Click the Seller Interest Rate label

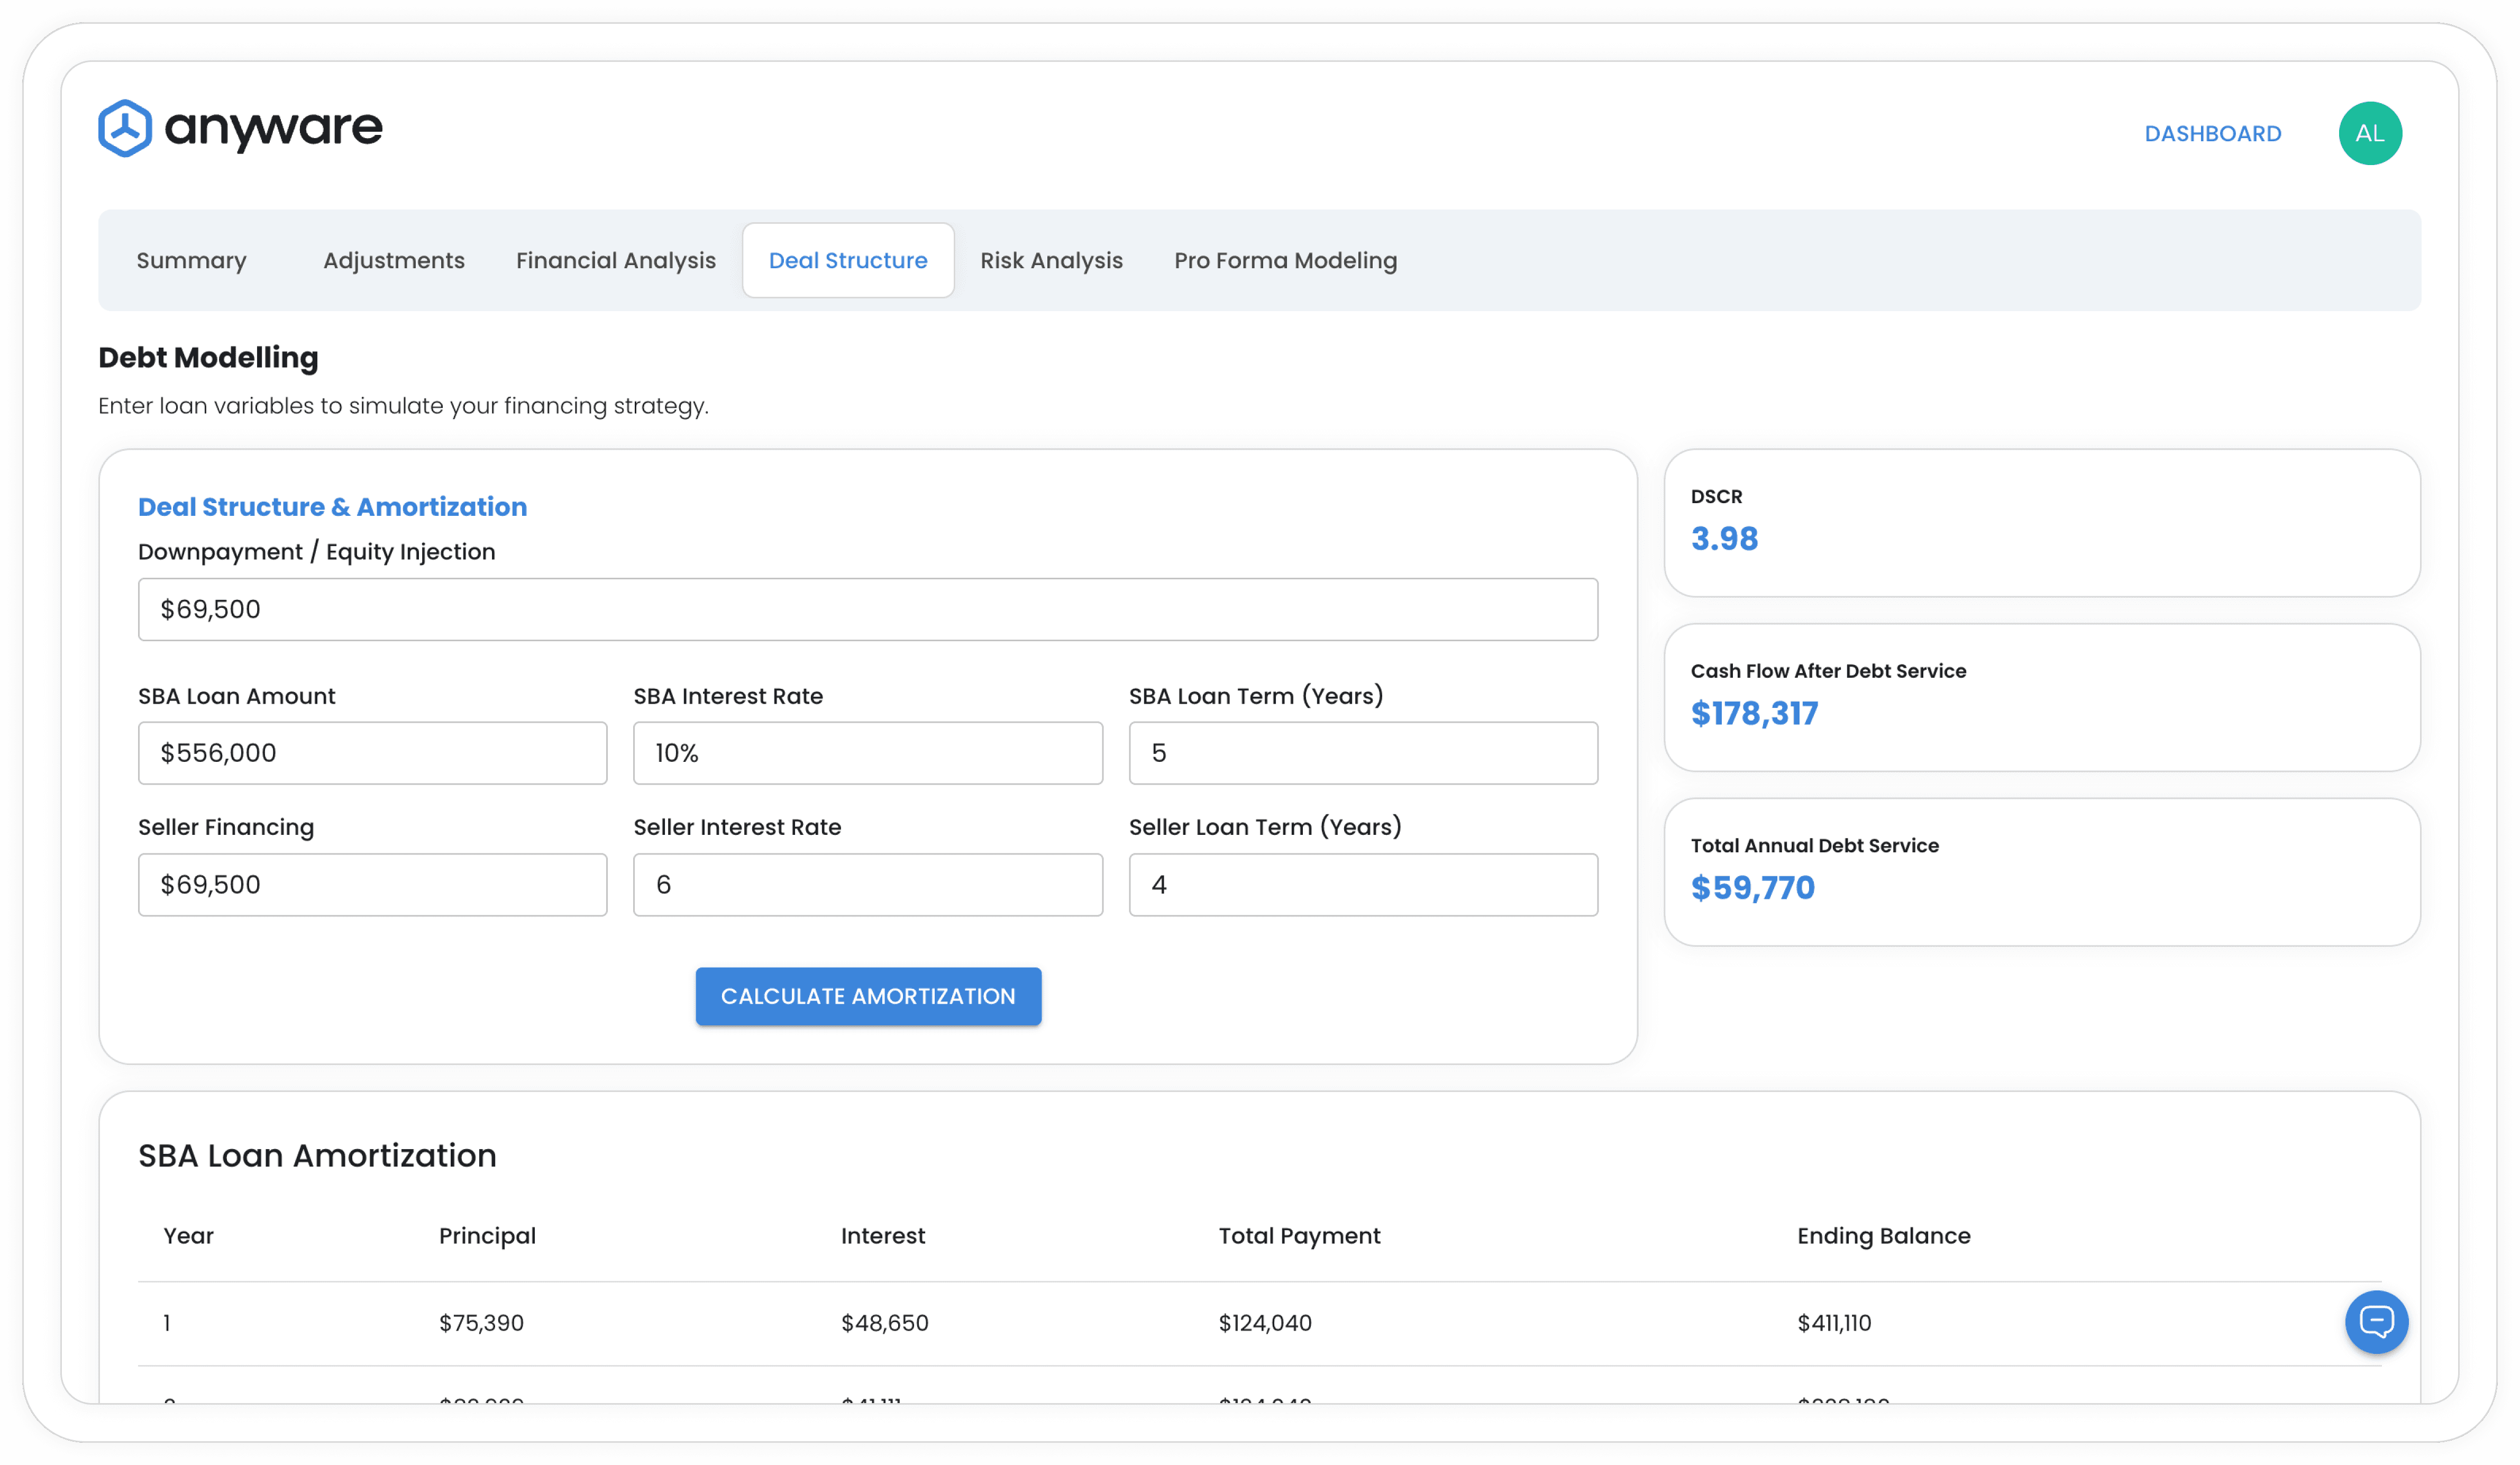click(737, 827)
